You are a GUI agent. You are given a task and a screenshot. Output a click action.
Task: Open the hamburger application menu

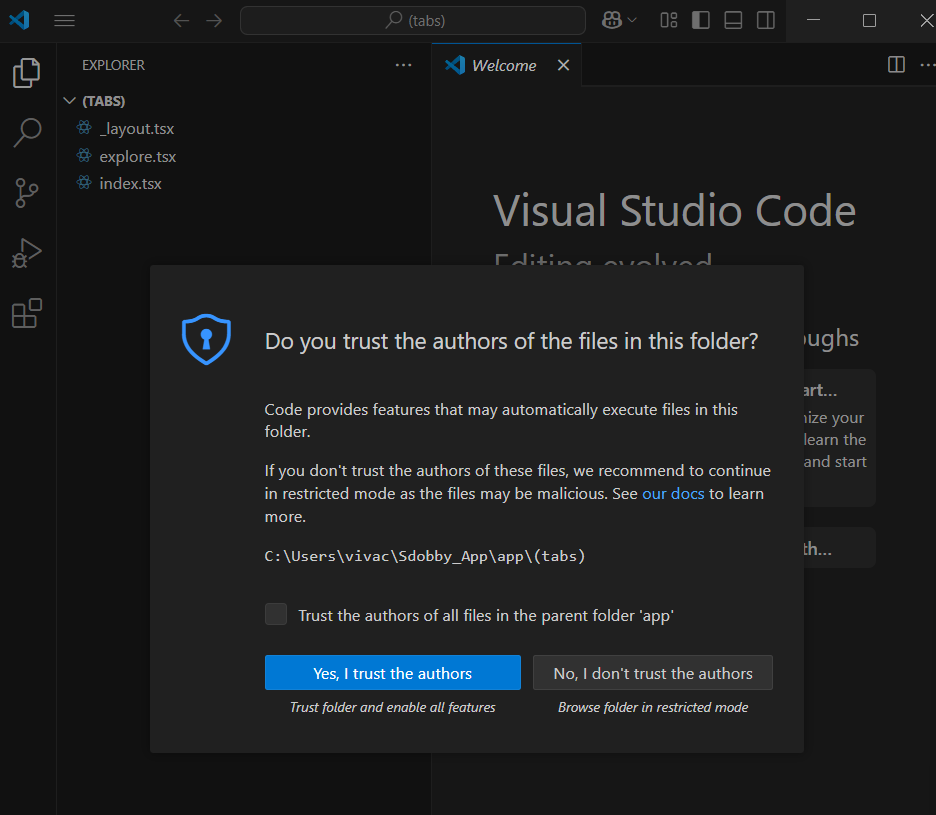point(64,21)
